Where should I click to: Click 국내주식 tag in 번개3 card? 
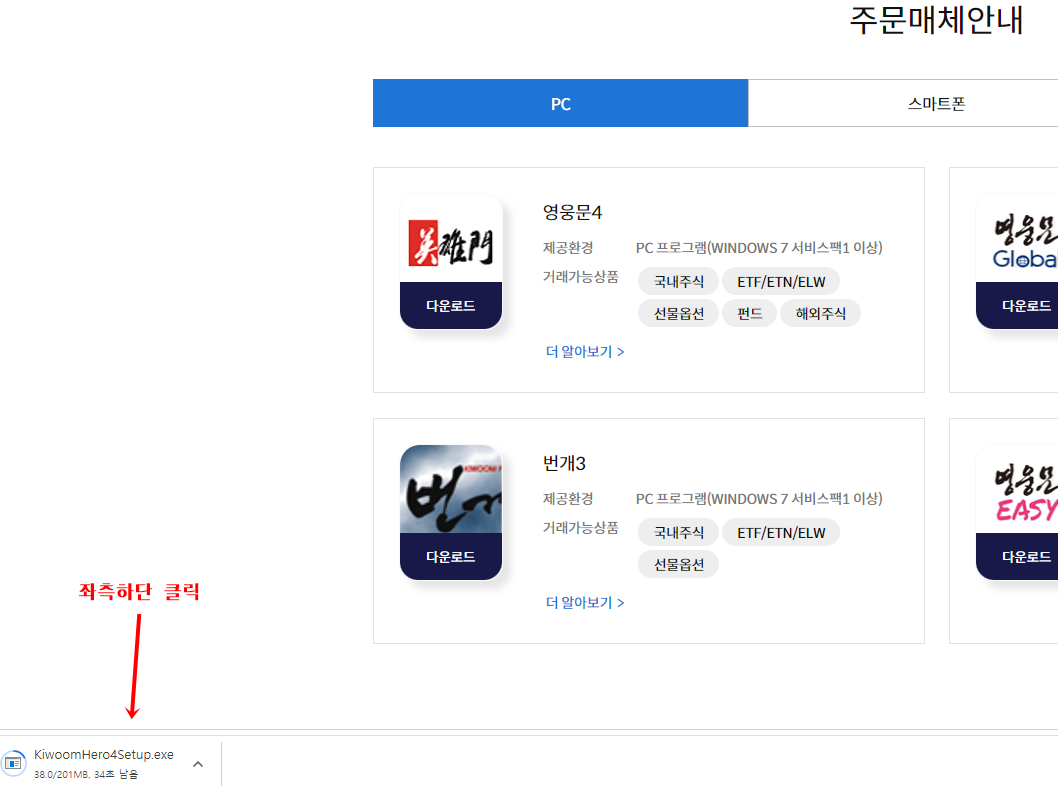click(679, 532)
